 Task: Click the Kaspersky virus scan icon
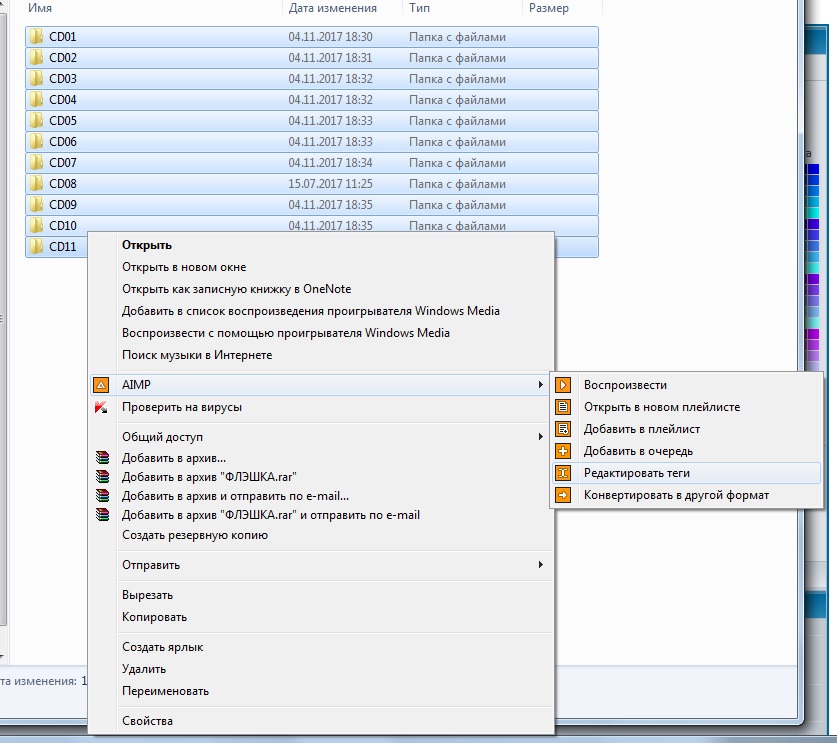tap(100, 407)
